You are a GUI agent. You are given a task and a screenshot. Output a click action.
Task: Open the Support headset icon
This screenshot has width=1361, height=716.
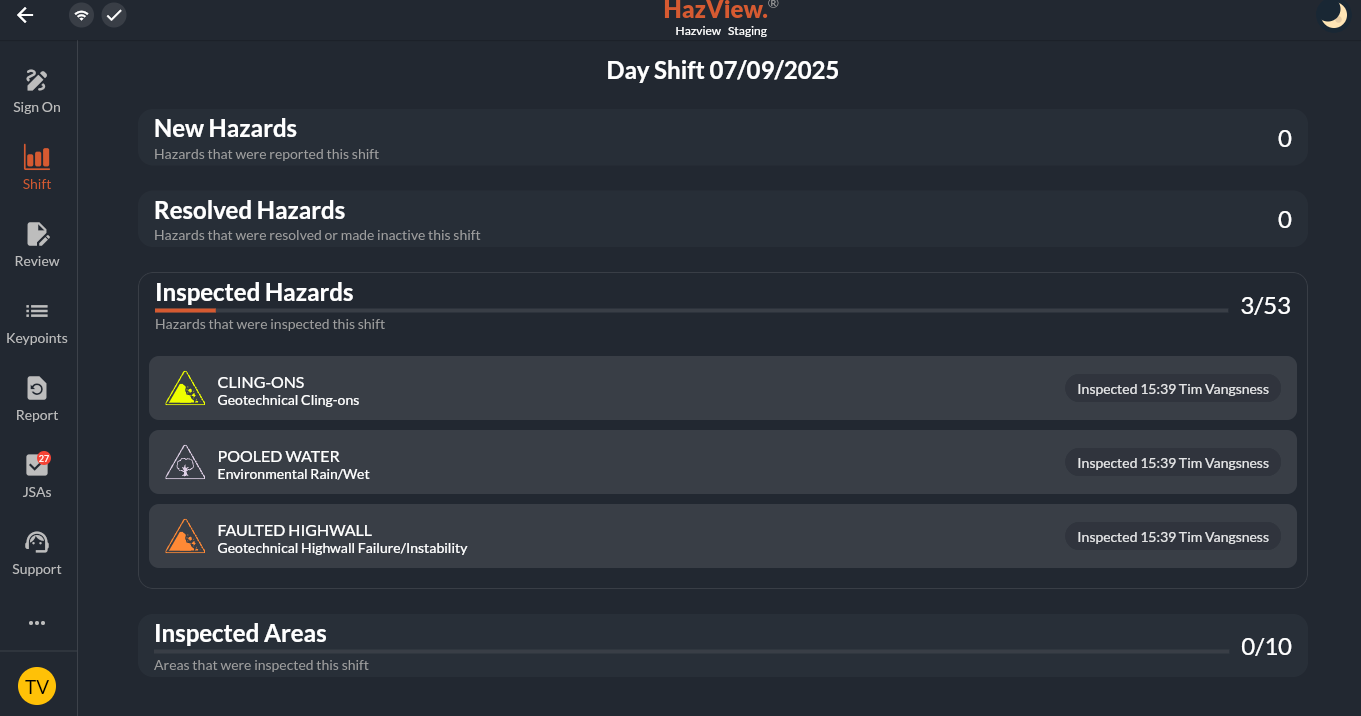(x=37, y=553)
